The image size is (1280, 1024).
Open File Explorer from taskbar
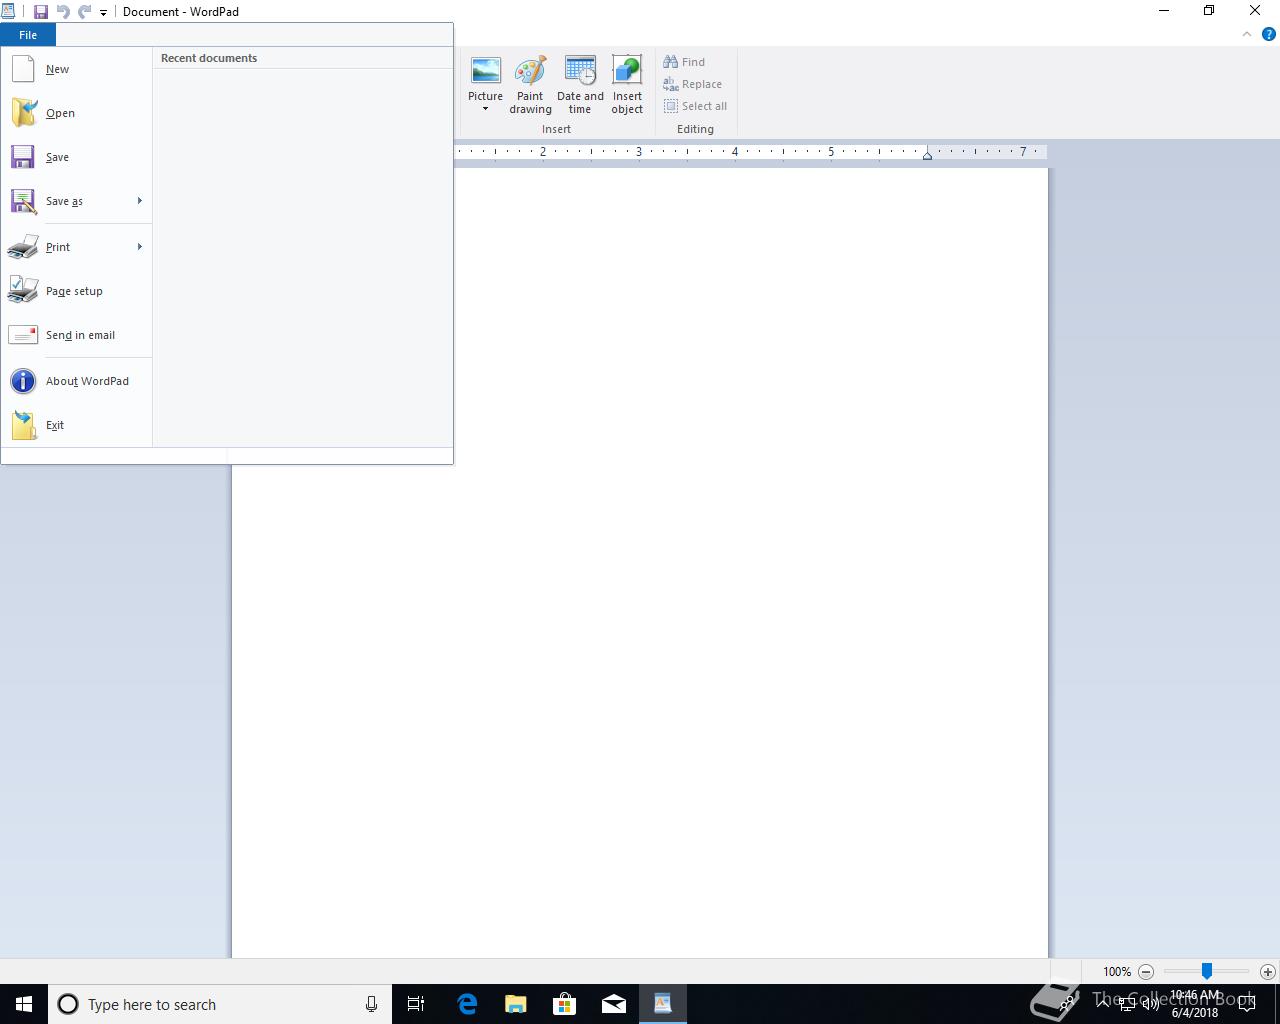click(x=516, y=1004)
